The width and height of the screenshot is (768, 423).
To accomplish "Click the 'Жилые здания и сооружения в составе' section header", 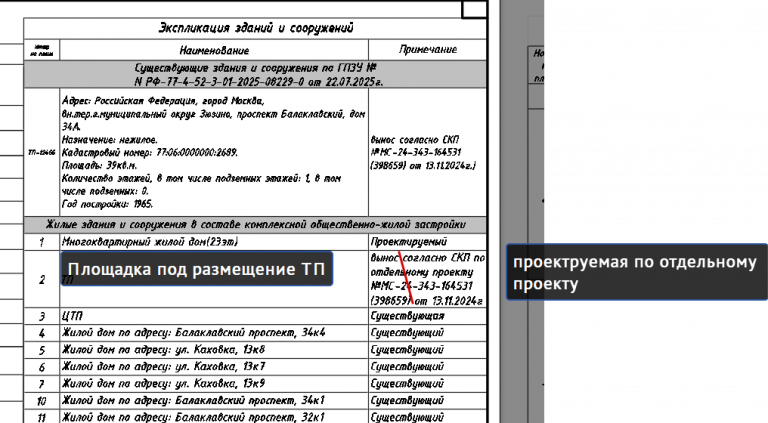I will point(256,225).
